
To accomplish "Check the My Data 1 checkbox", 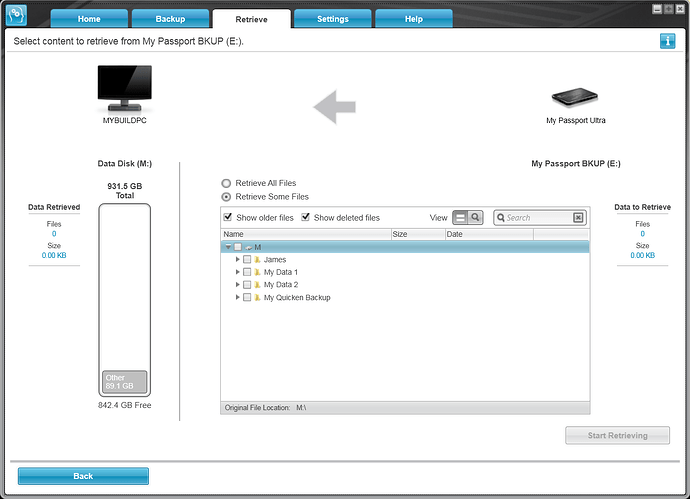I will coord(247,272).
